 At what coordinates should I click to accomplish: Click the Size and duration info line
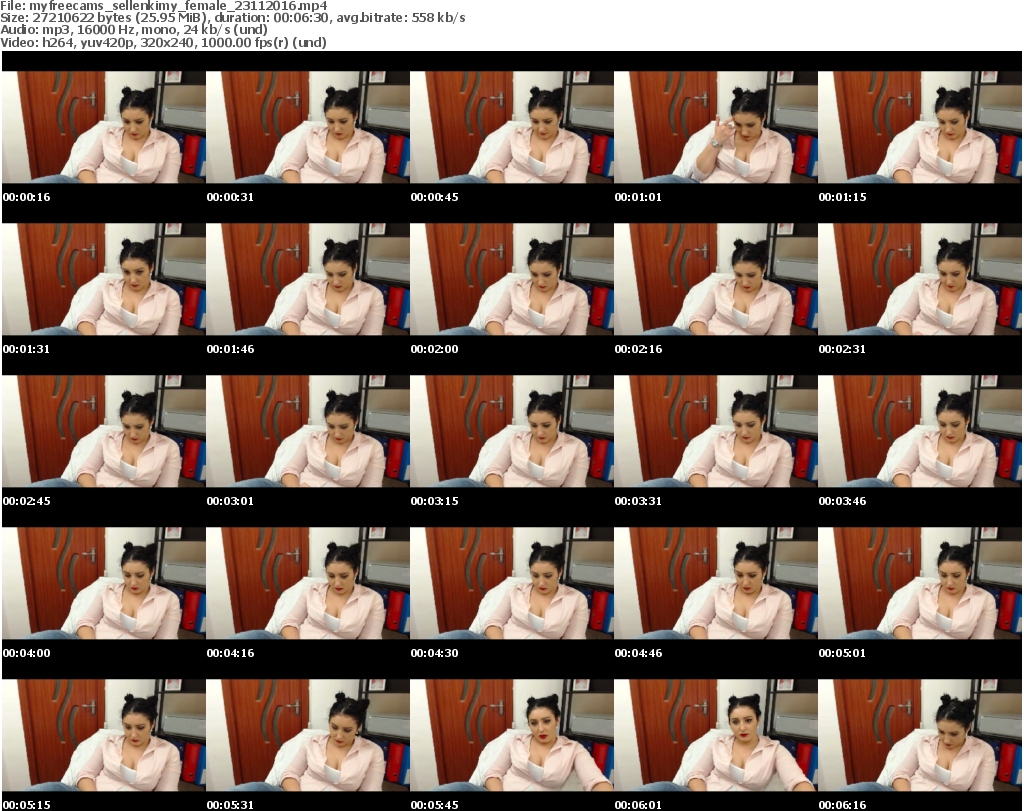point(232,18)
